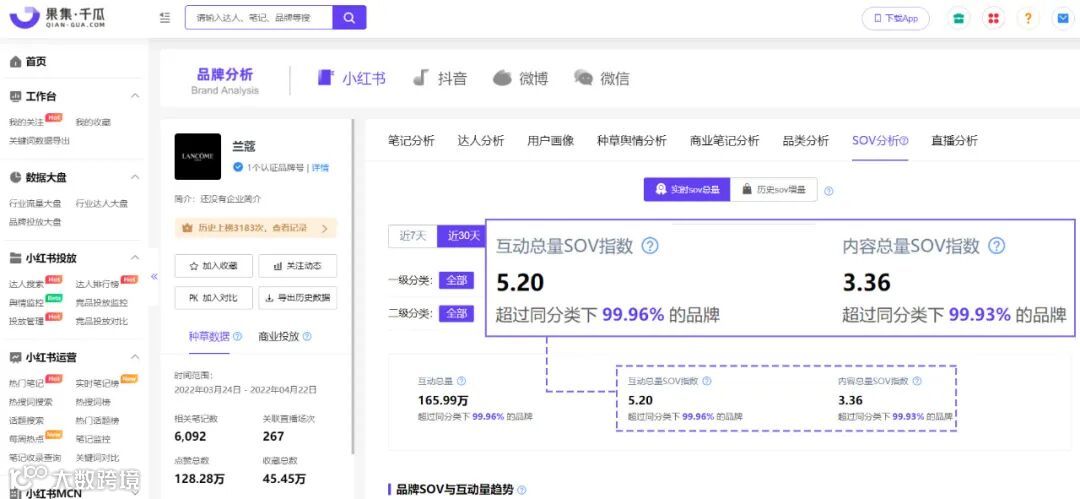Open 关键词对比 in the sidebar
The image size is (1080, 499).
97,458
